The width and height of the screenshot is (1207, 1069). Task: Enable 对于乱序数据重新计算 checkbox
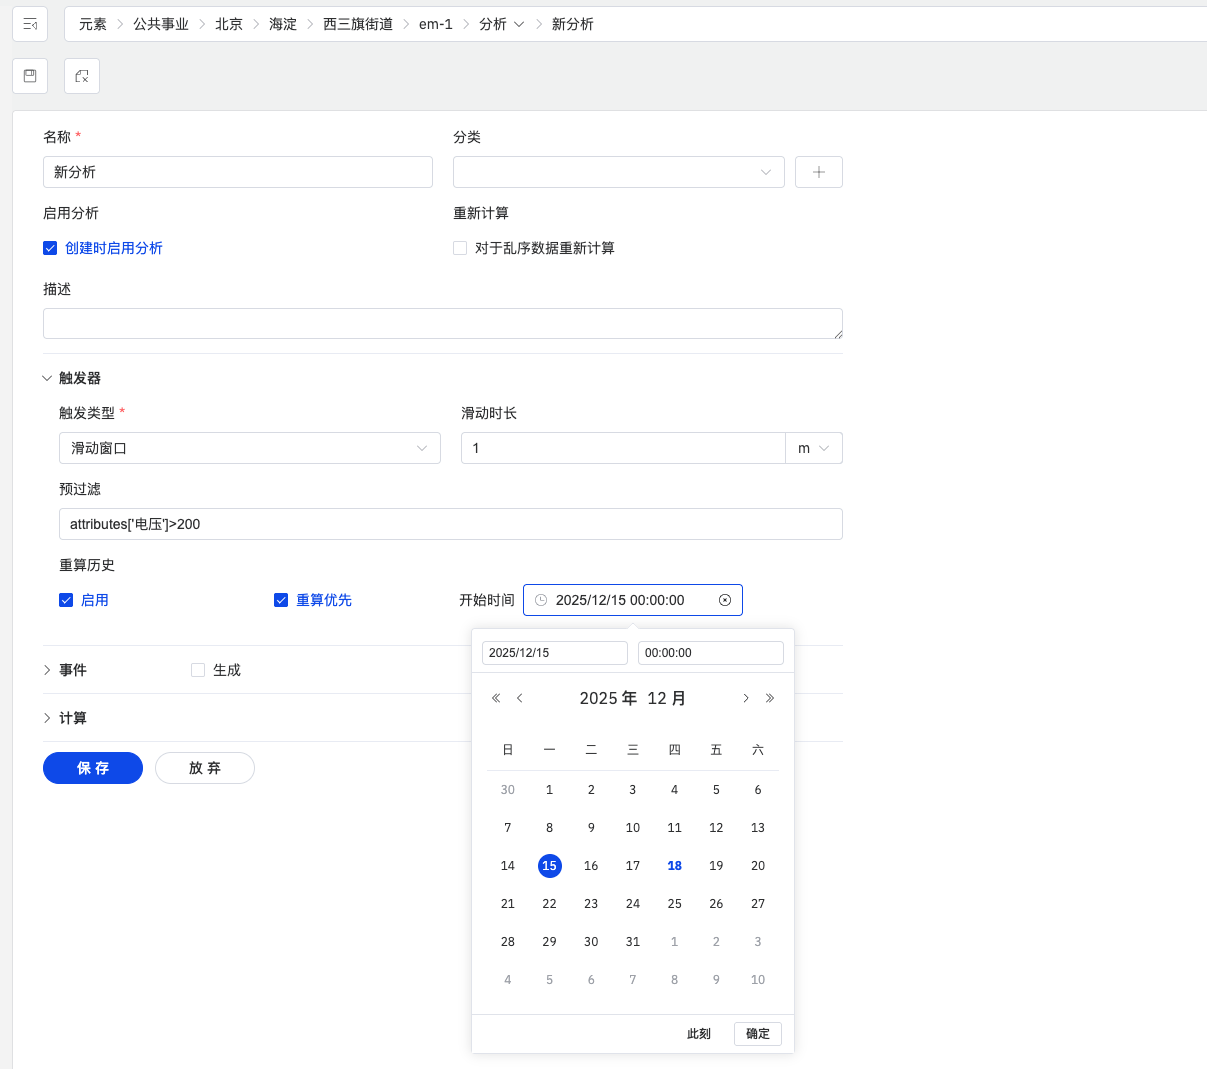[x=460, y=248]
